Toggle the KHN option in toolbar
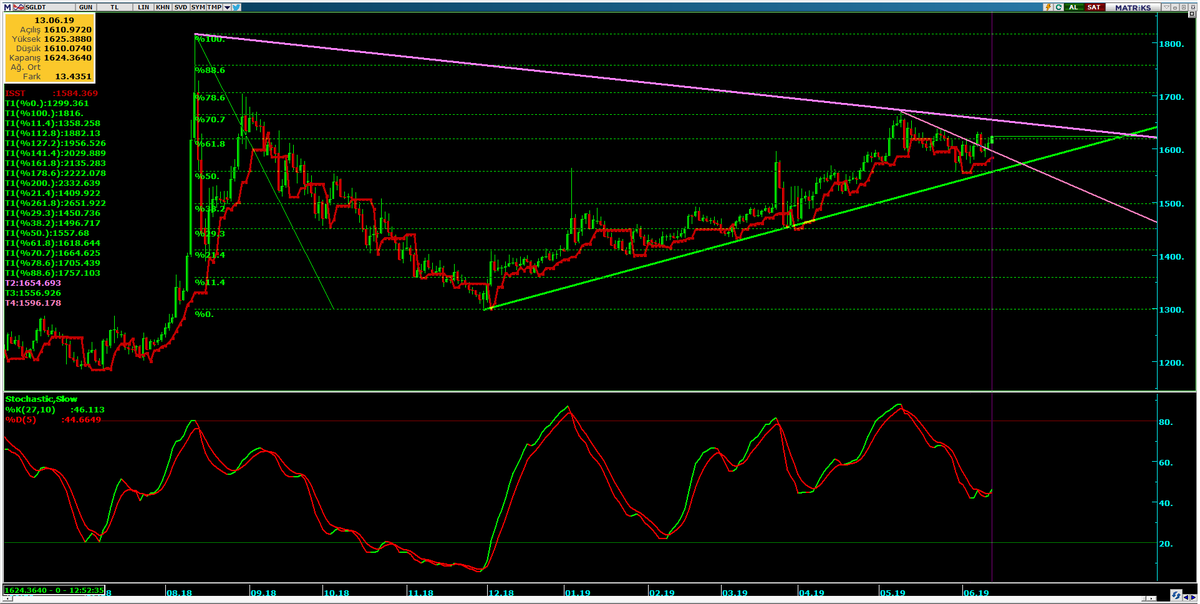The width and height of the screenshot is (1200, 604). click(163, 7)
